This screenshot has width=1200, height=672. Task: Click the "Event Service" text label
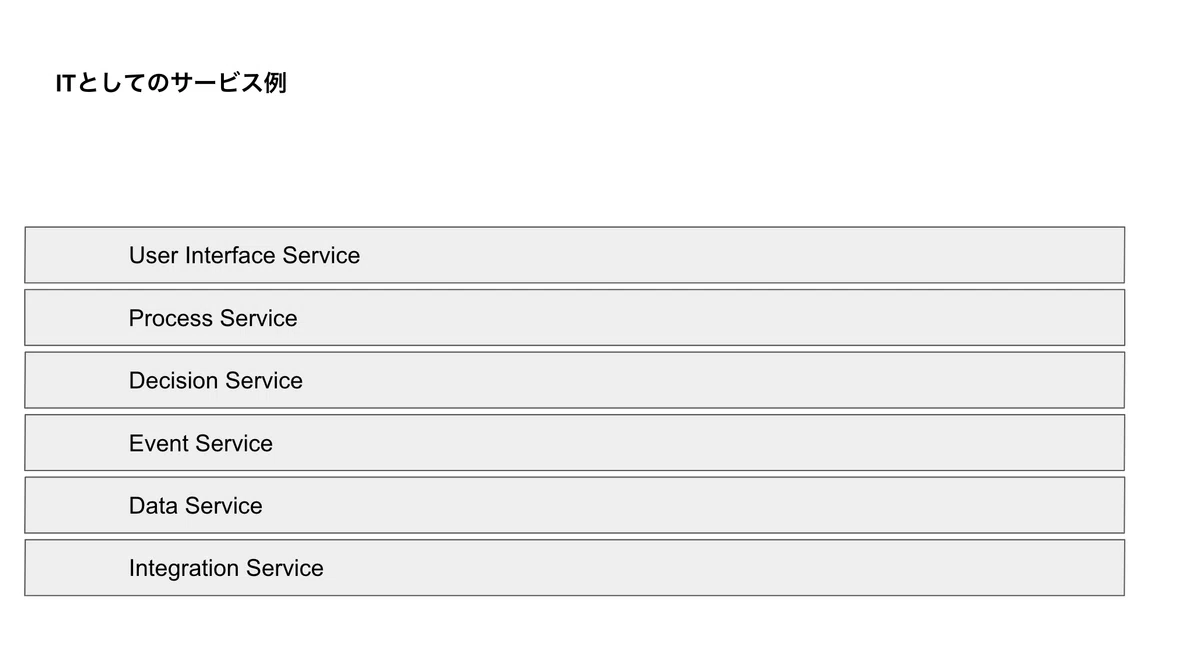(201, 443)
